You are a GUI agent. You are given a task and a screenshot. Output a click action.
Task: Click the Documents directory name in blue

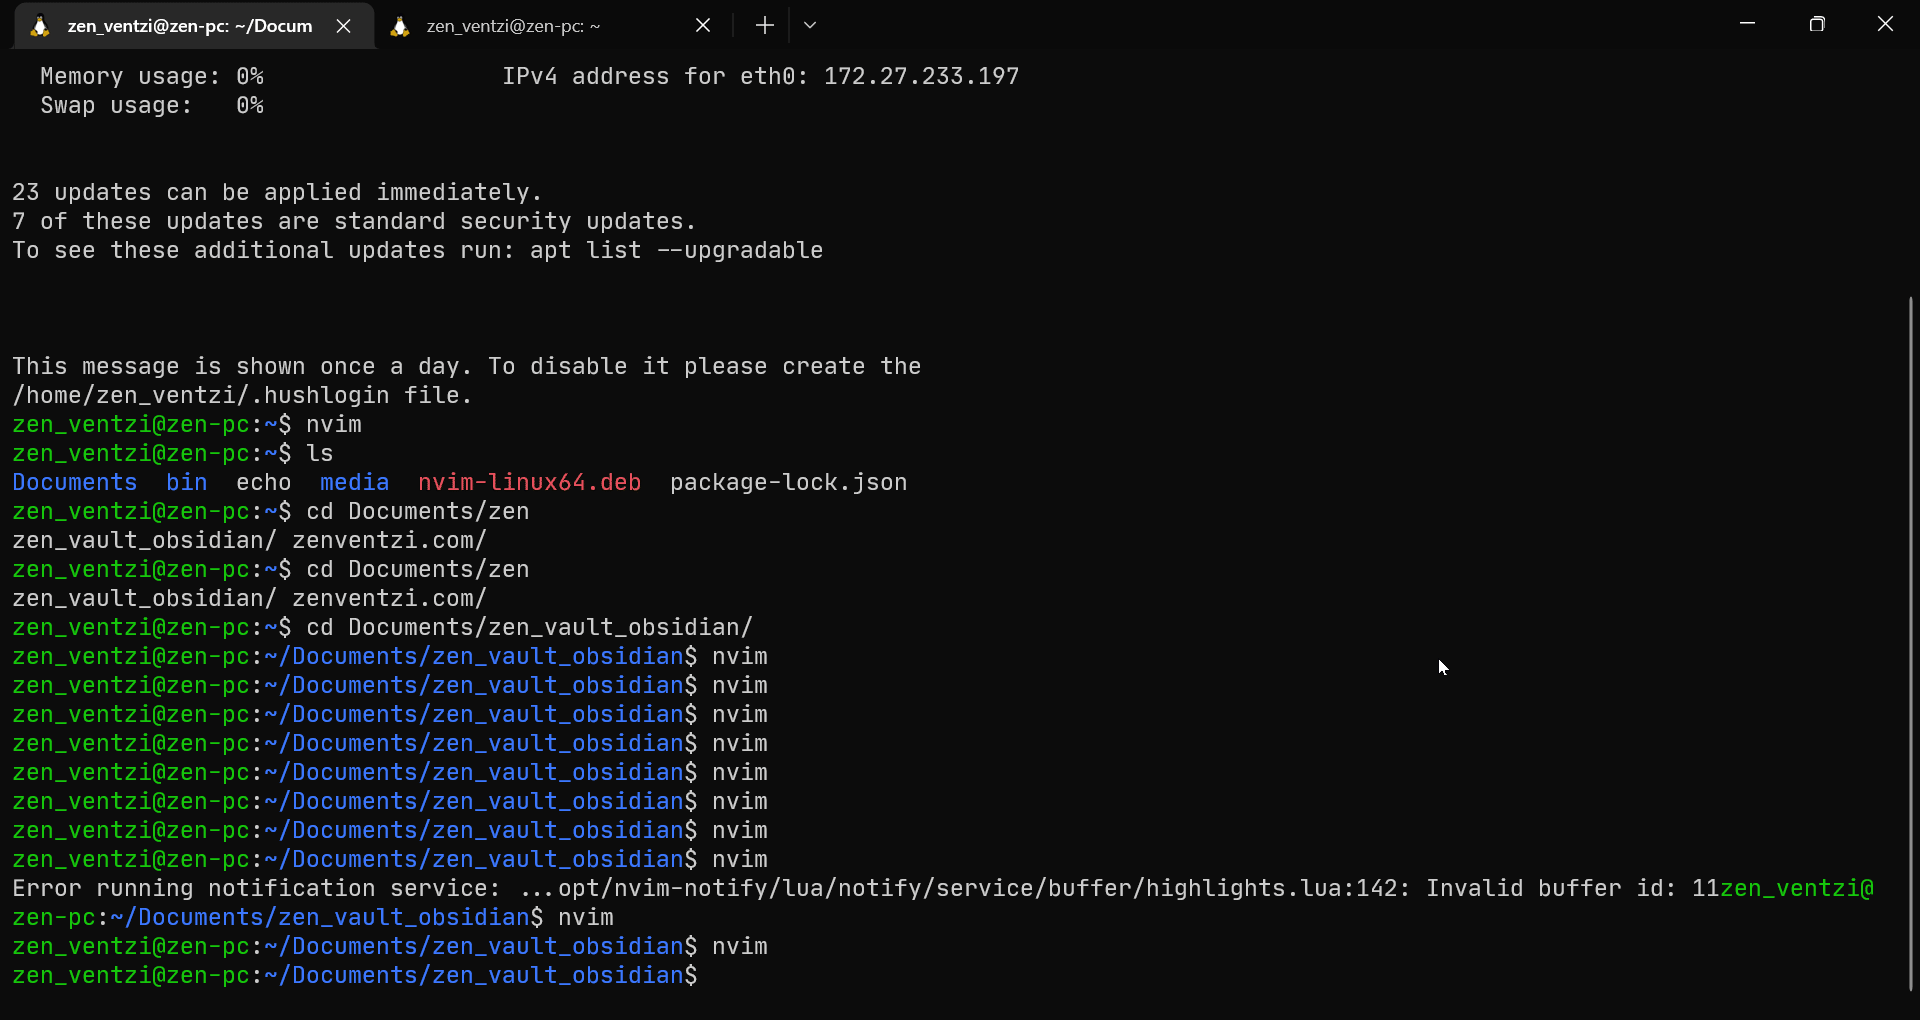coord(74,482)
